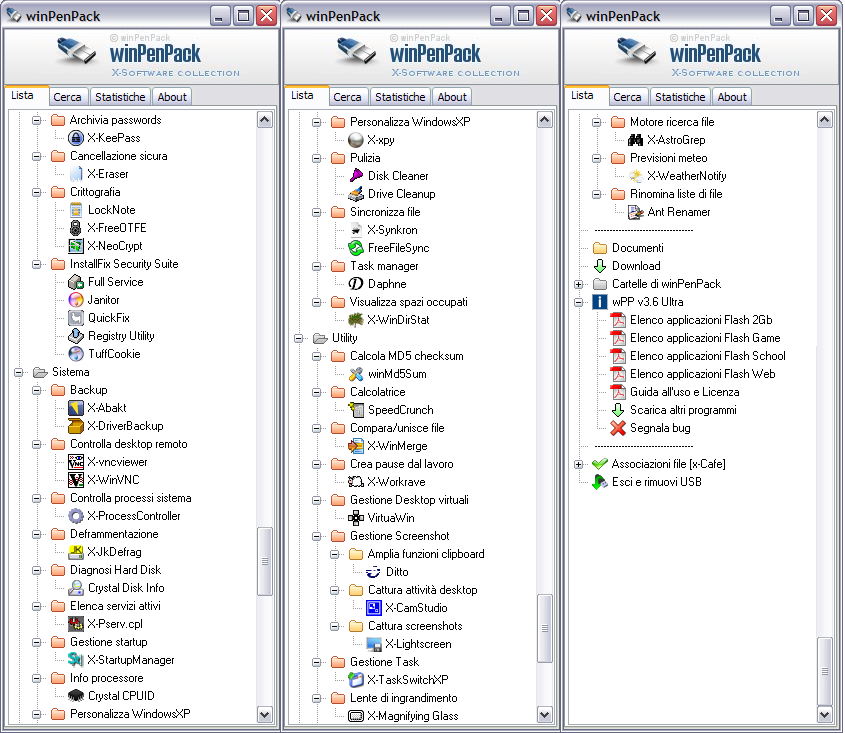
Task: Click the X-FreeOTFE padlock icon
Action: (x=76, y=228)
